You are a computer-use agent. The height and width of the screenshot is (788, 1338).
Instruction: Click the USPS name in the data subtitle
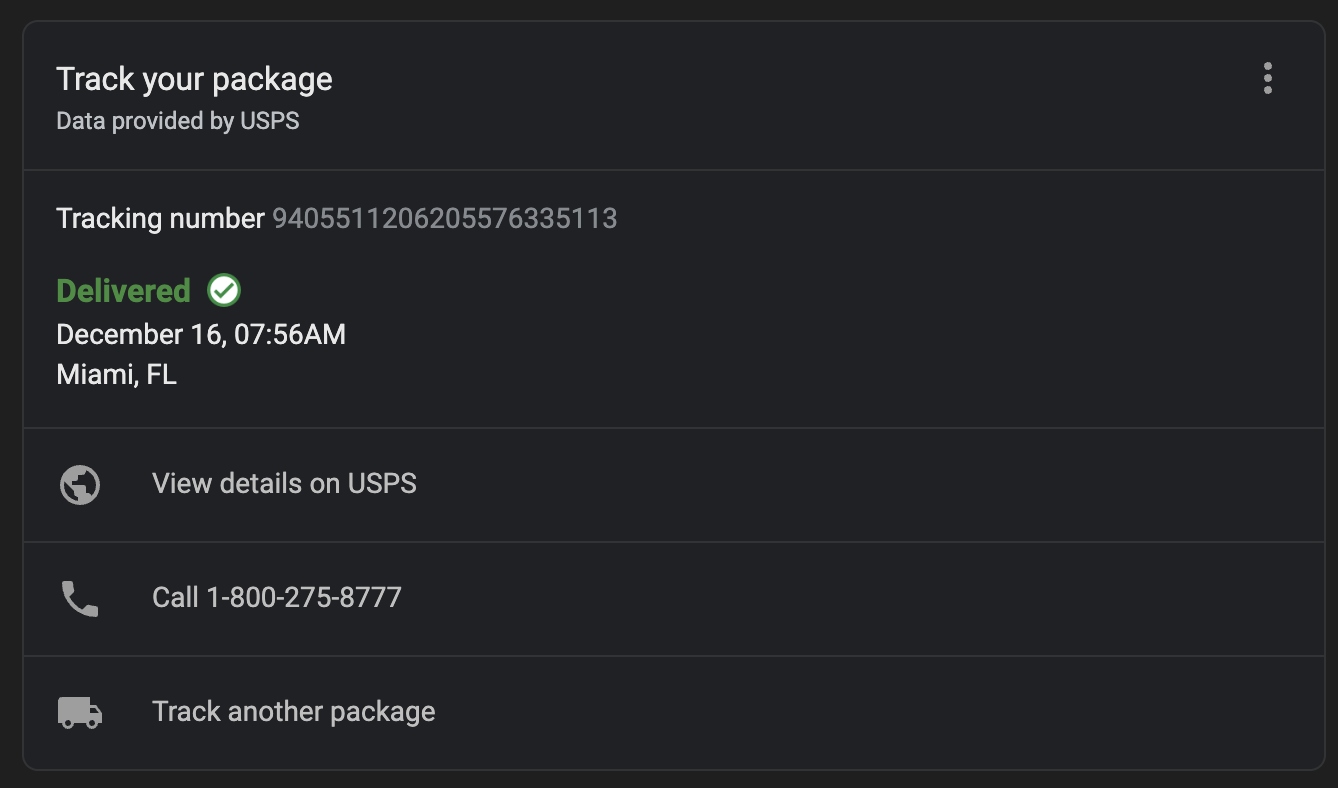click(270, 121)
